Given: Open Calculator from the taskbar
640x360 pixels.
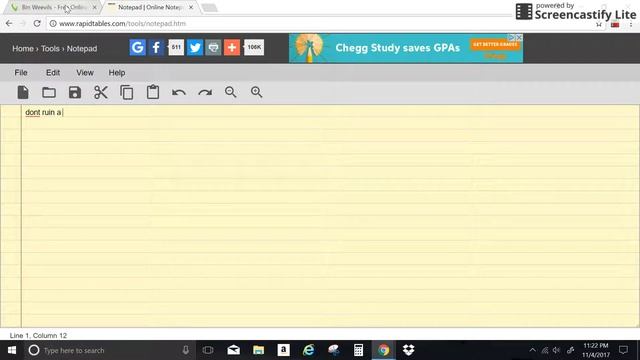Looking at the screenshot, I should pyautogui.click(x=358, y=350).
